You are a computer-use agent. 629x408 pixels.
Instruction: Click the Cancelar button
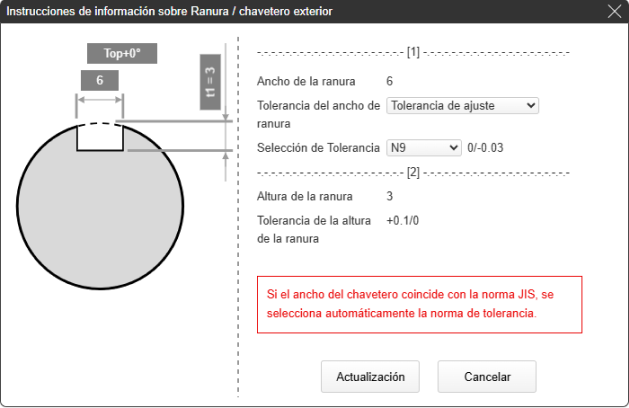point(487,377)
